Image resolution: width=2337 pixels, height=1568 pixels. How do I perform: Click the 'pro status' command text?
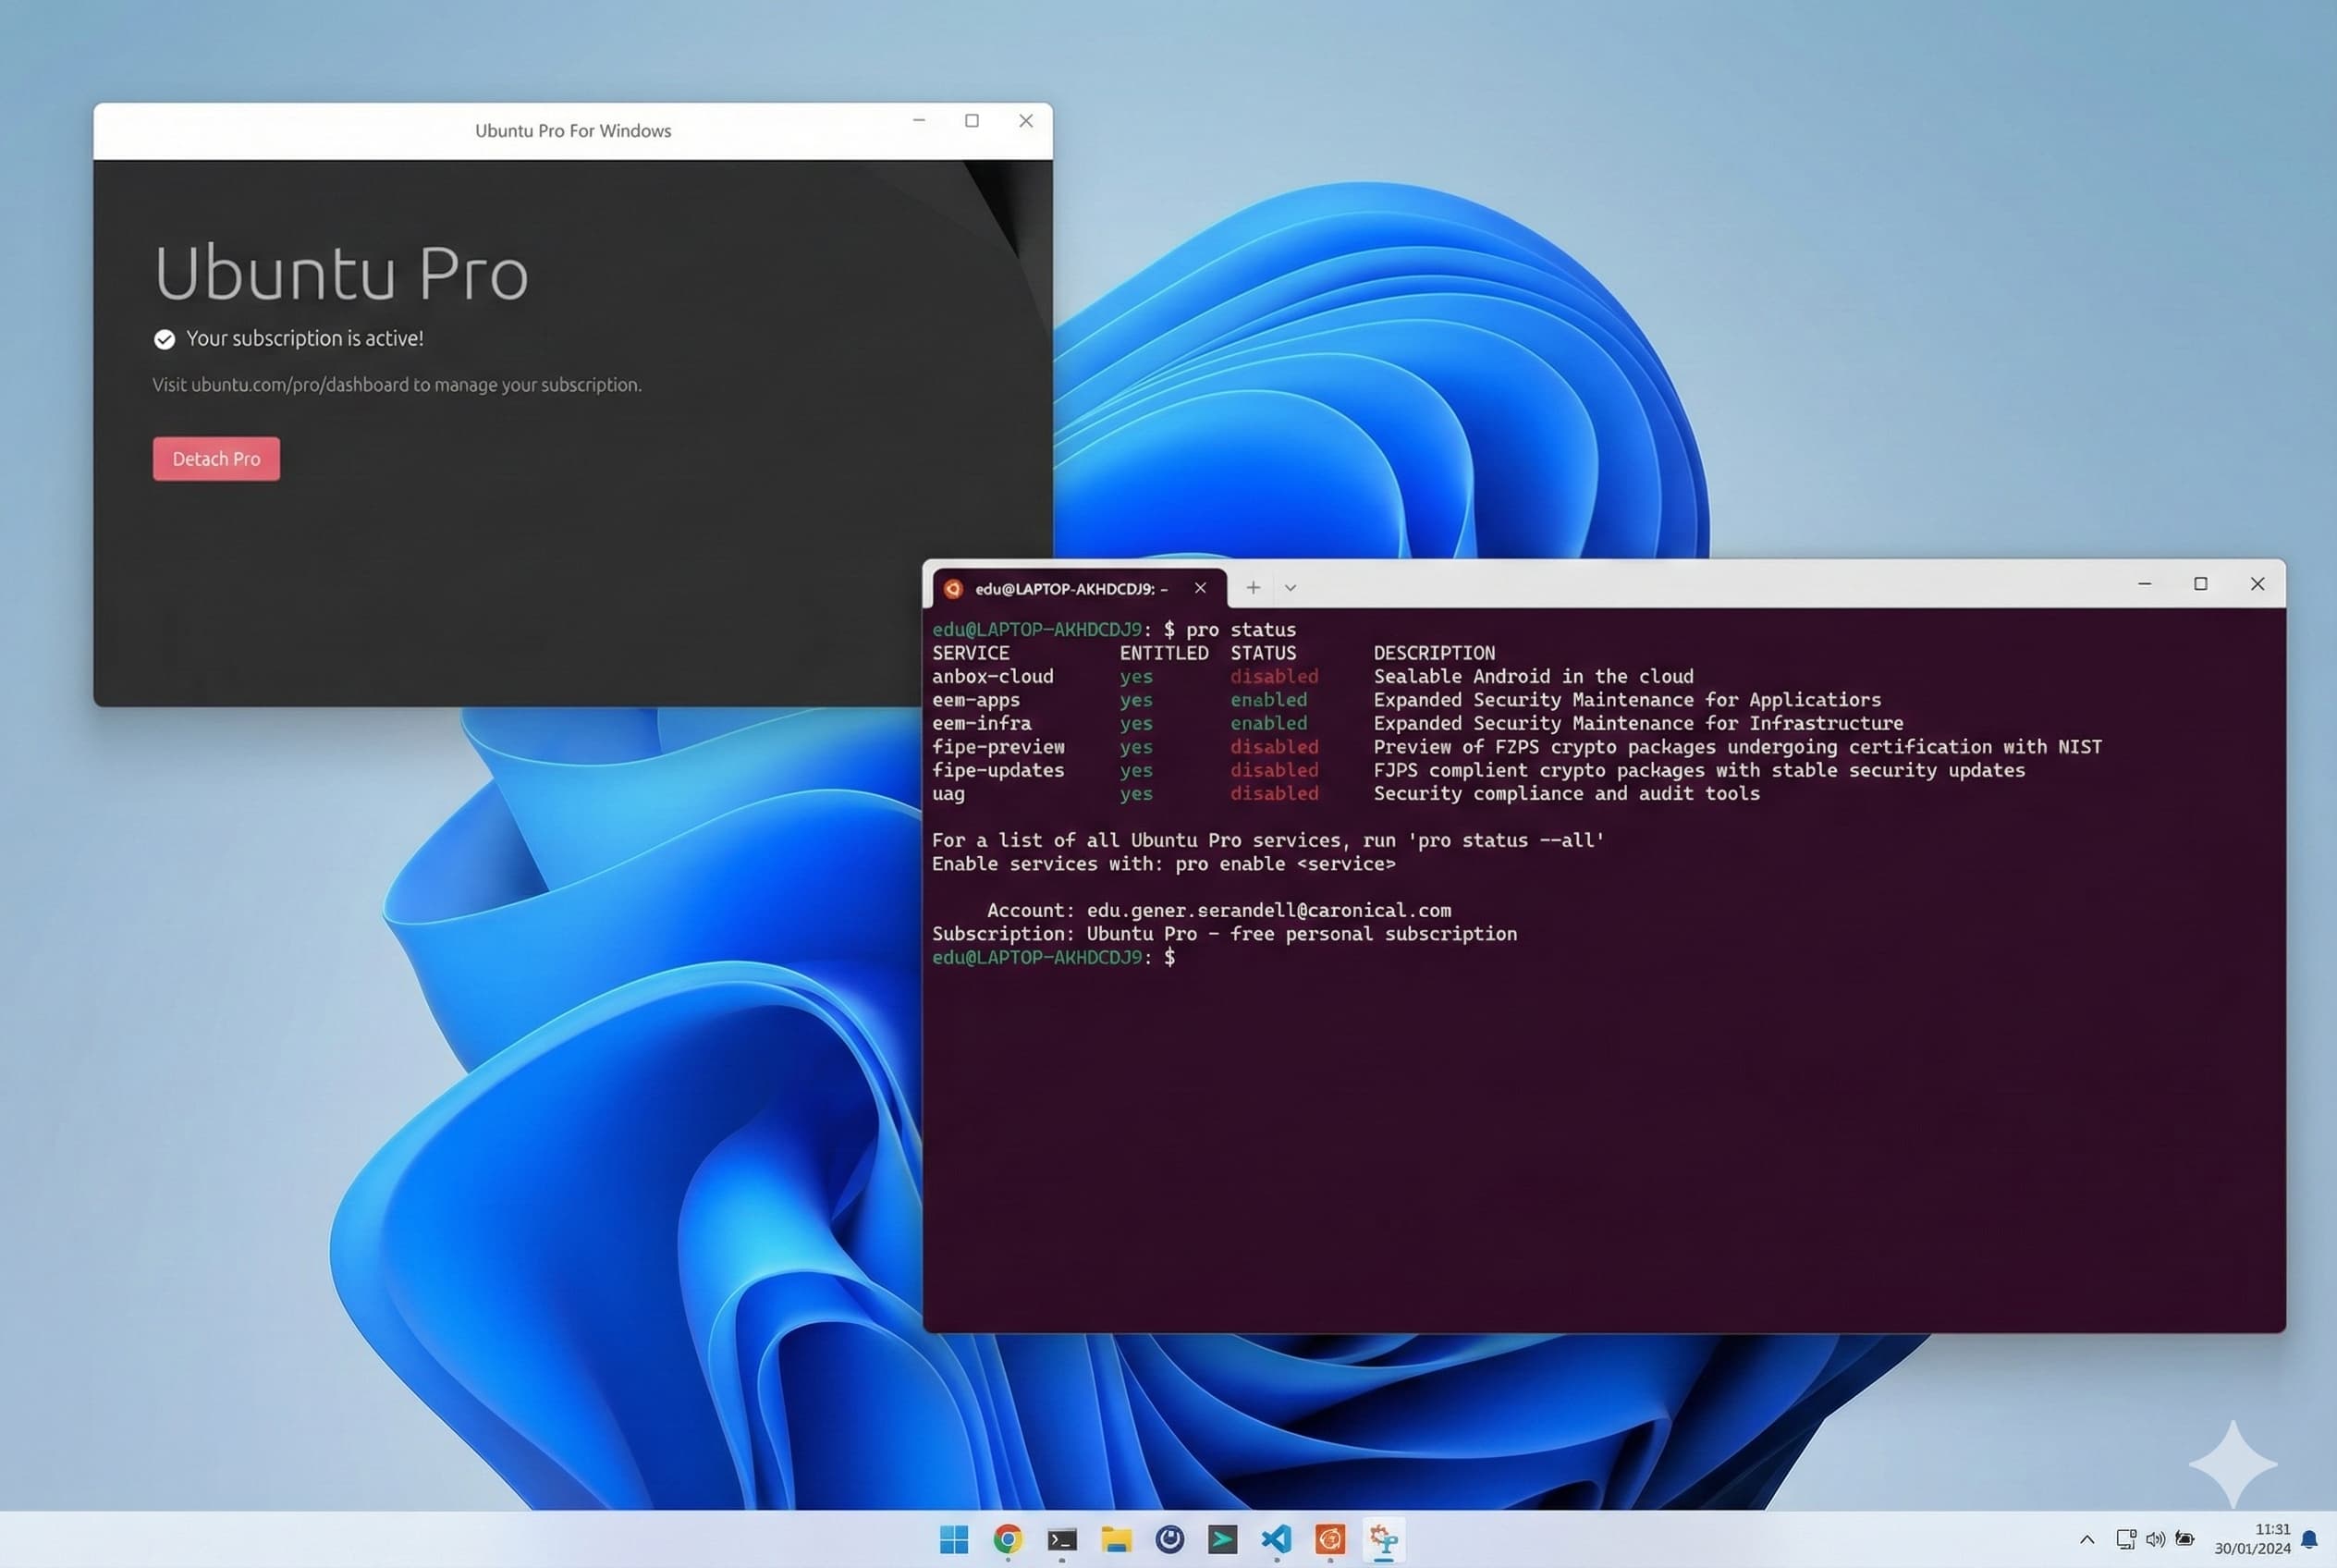tap(1241, 630)
